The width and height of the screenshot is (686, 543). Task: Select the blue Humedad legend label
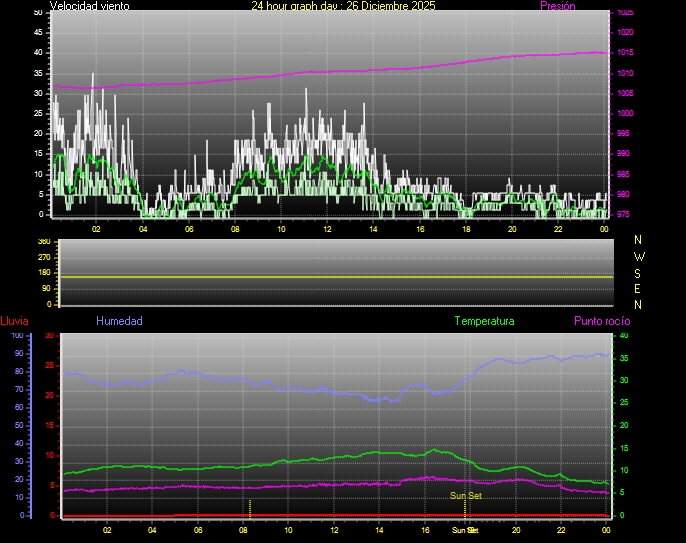[119, 321]
